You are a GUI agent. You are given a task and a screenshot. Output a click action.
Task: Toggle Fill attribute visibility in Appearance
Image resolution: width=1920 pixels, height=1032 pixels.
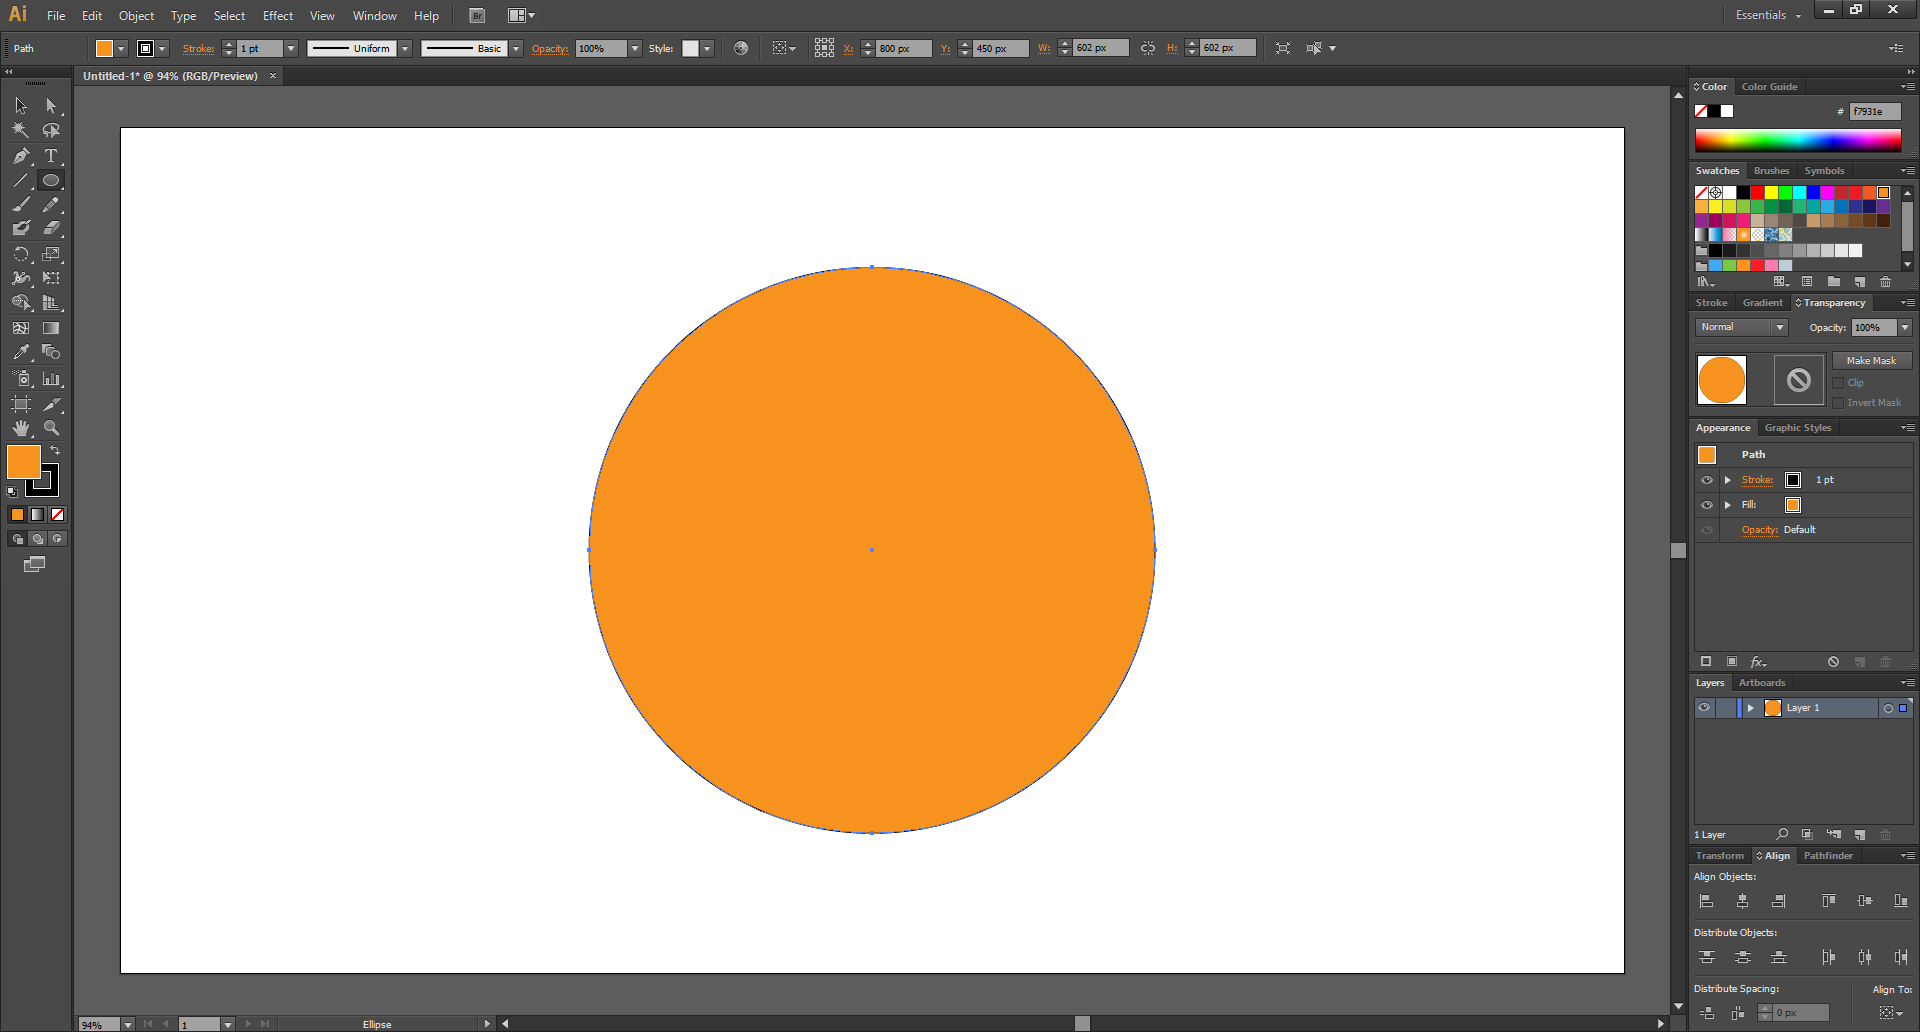[x=1707, y=505]
